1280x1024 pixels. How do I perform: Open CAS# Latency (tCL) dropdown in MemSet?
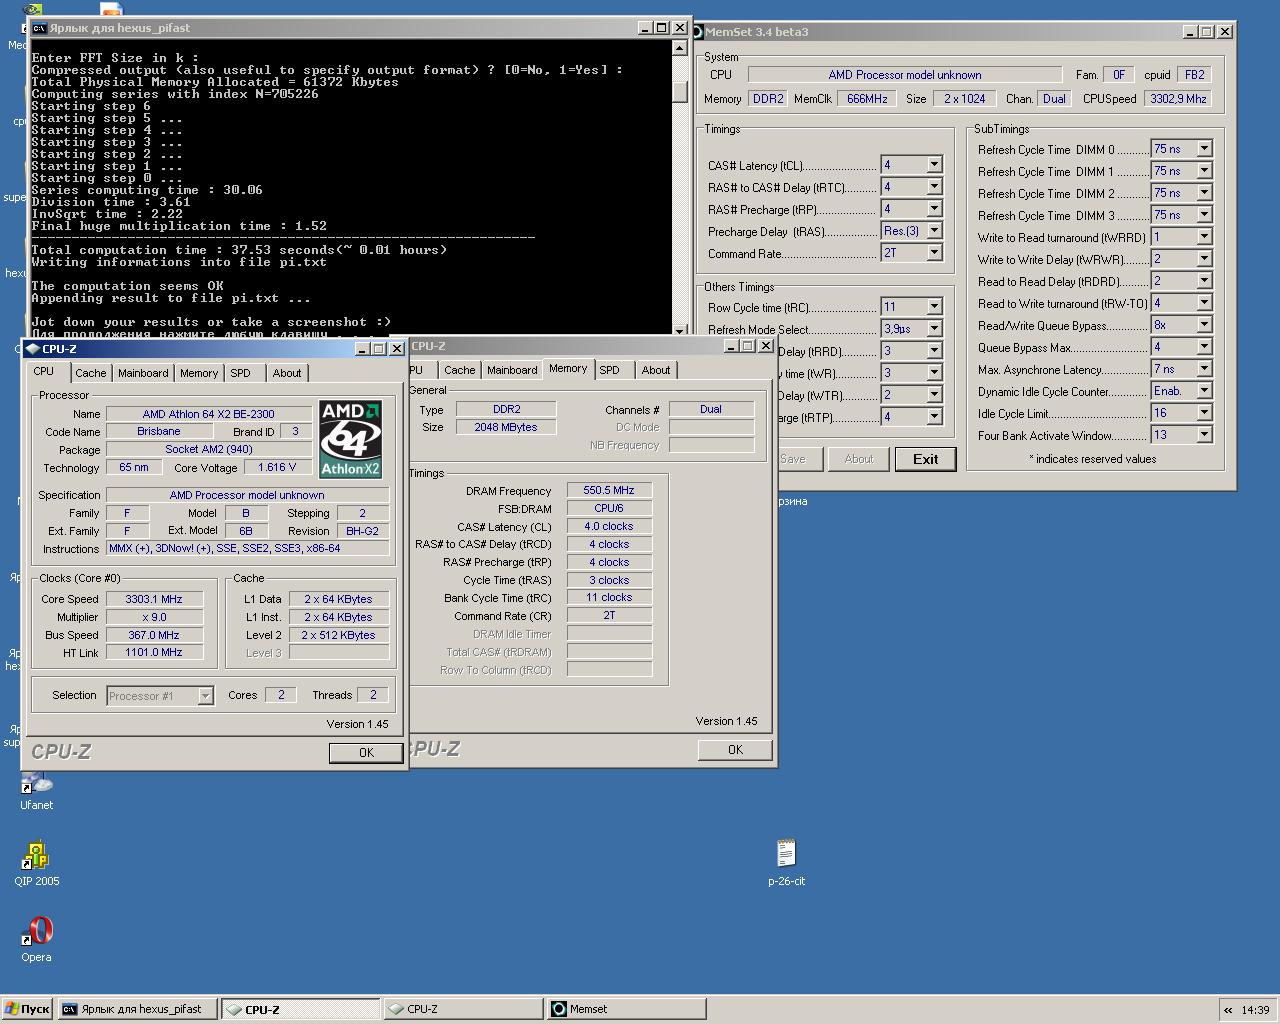934,165
